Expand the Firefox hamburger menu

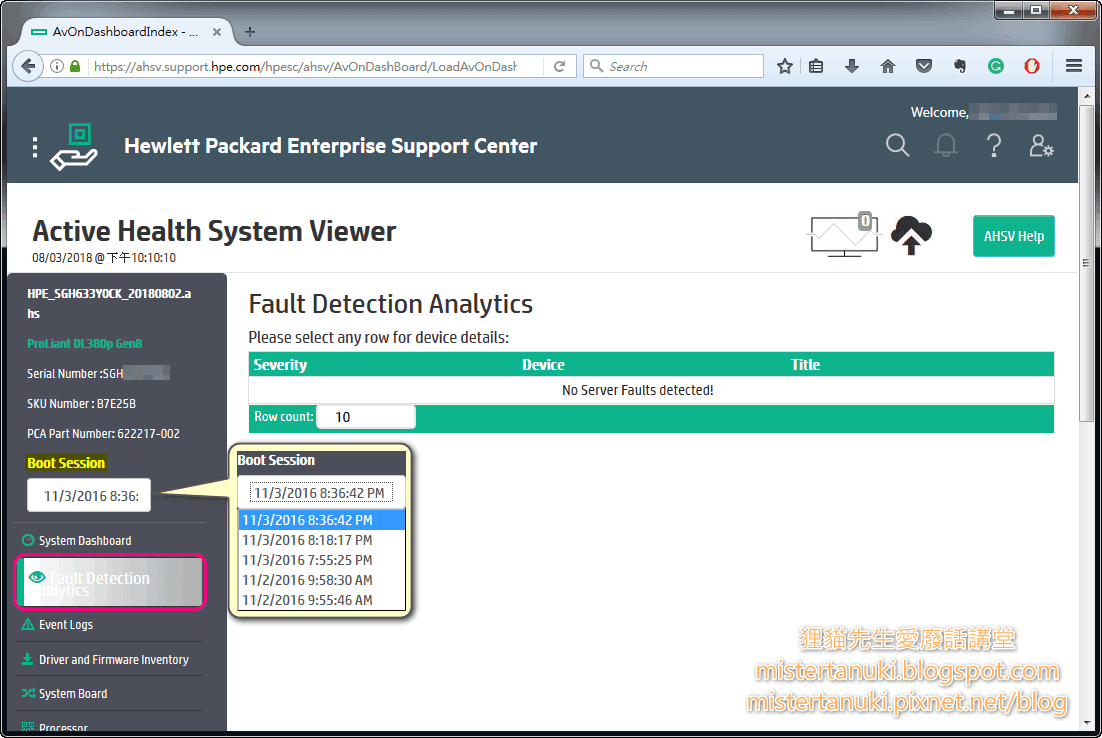(x=1073, y=66)
